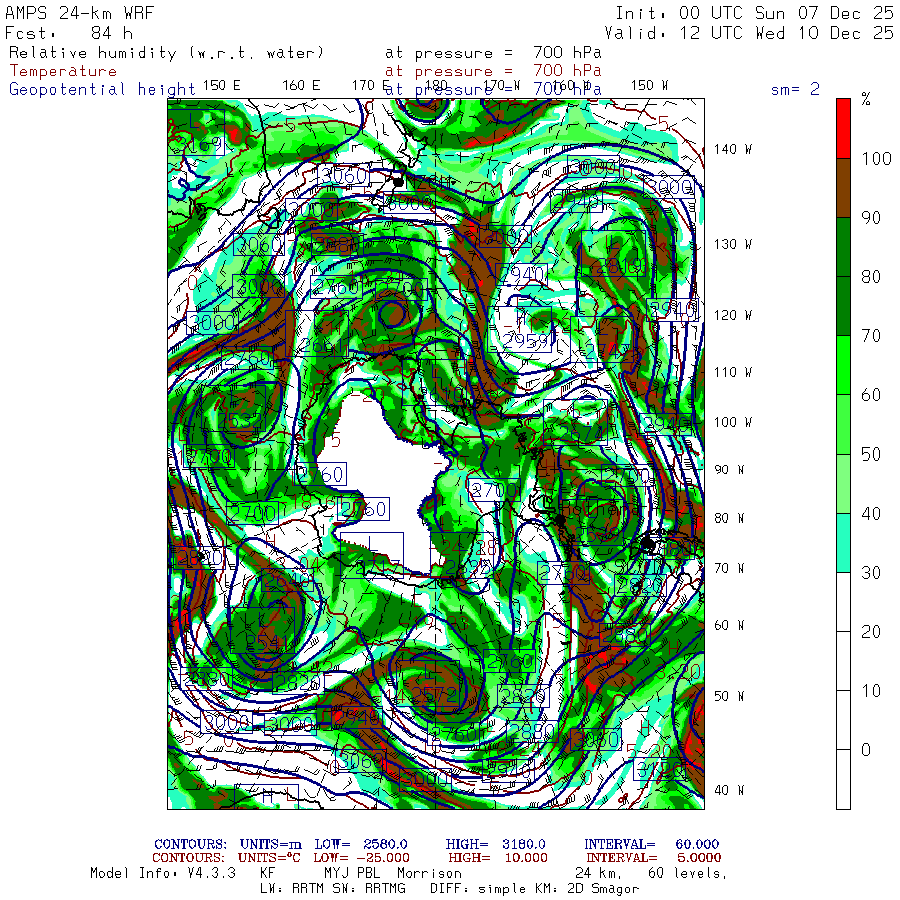Screen dimensions: 900x900
Task: Click the brown 90–100% color bar segment
Action: [843, 188]
